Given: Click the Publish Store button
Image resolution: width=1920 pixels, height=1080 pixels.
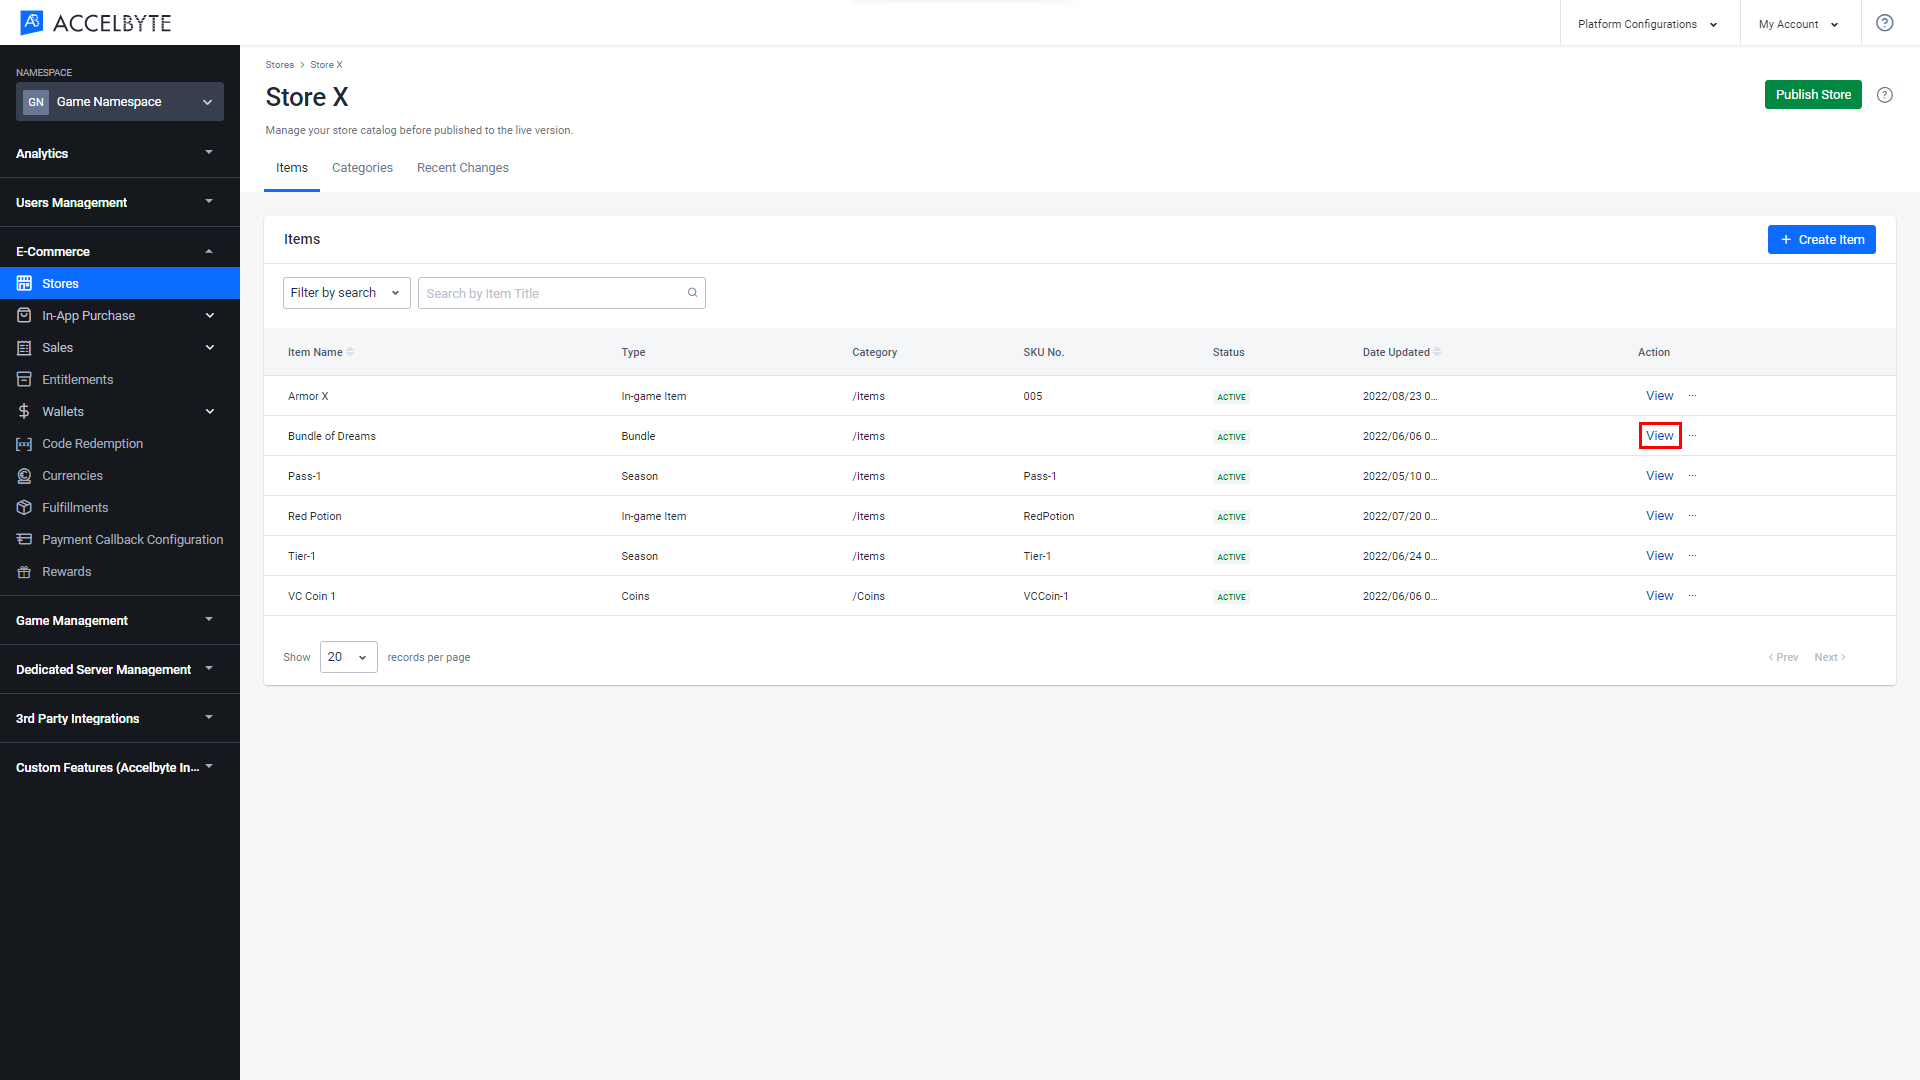Looking at the screenshot, I should click(1813, 95).
